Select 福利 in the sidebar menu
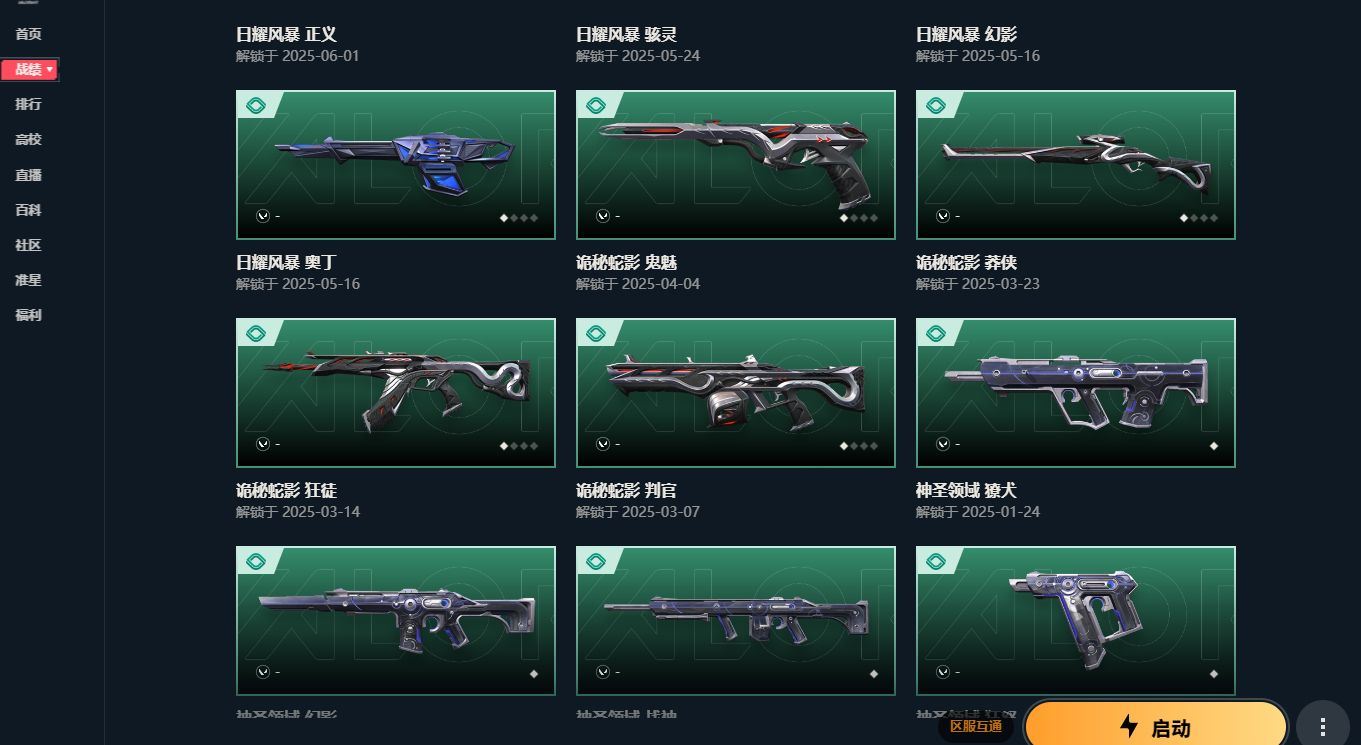Screen dimensions: 1361x745 click(x=28, y=315)
